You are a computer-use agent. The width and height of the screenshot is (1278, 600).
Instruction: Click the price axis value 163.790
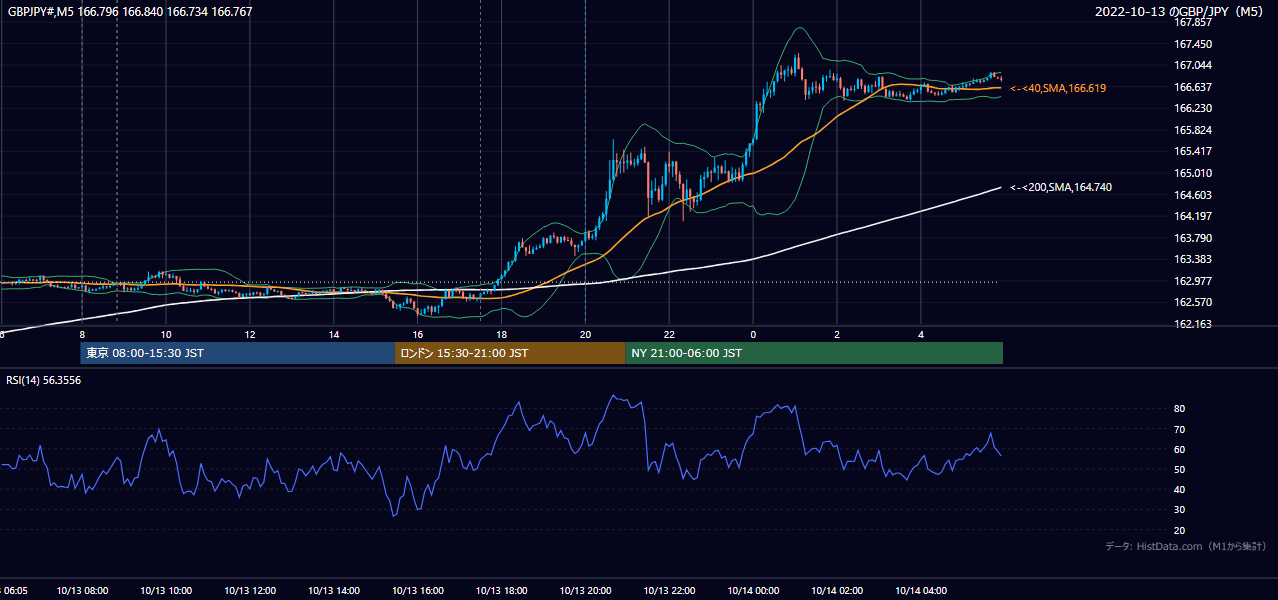pyautogui.click(x=1193, y=238)
